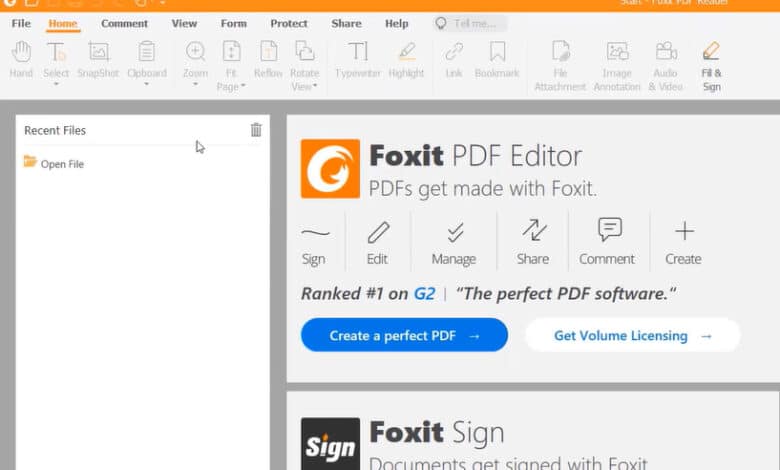
Task: Open the File menu
Action: (21, 23)
